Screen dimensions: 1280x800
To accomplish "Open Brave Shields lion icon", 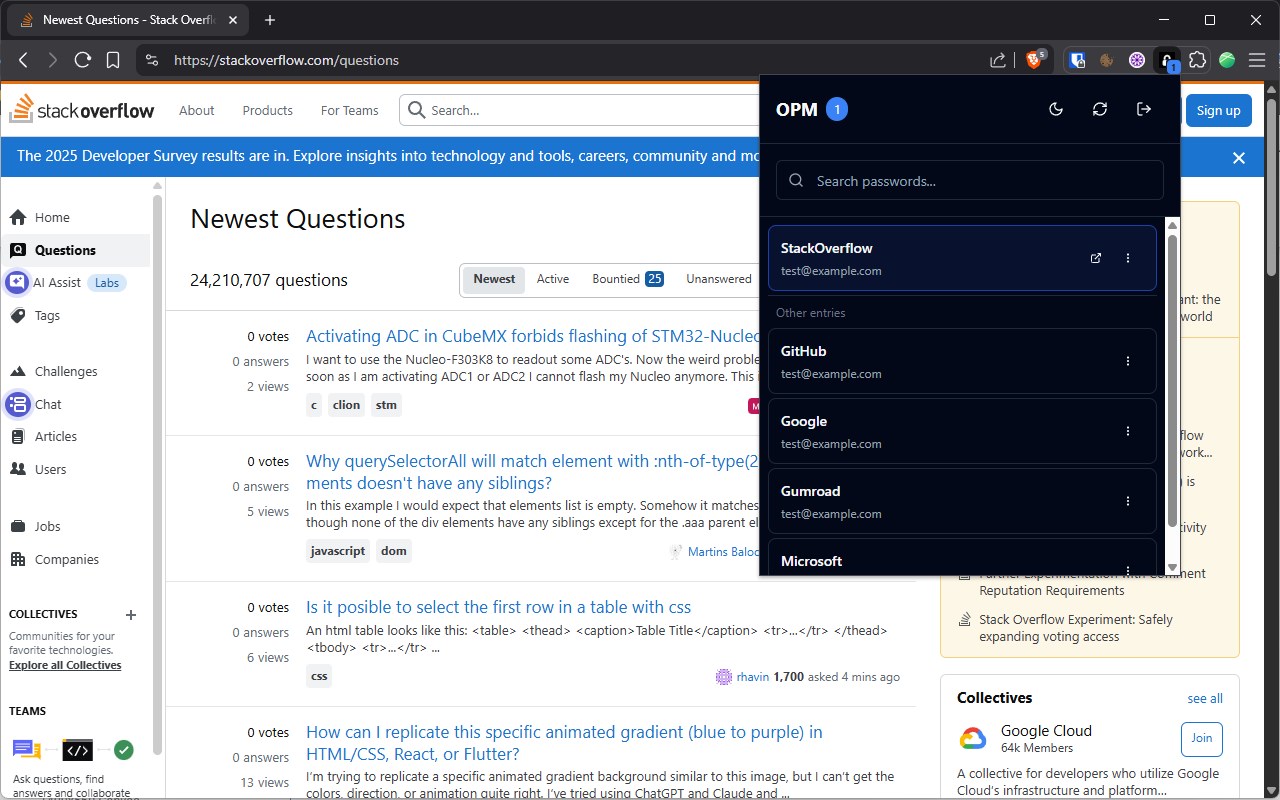I will (x=1035, y=60).
